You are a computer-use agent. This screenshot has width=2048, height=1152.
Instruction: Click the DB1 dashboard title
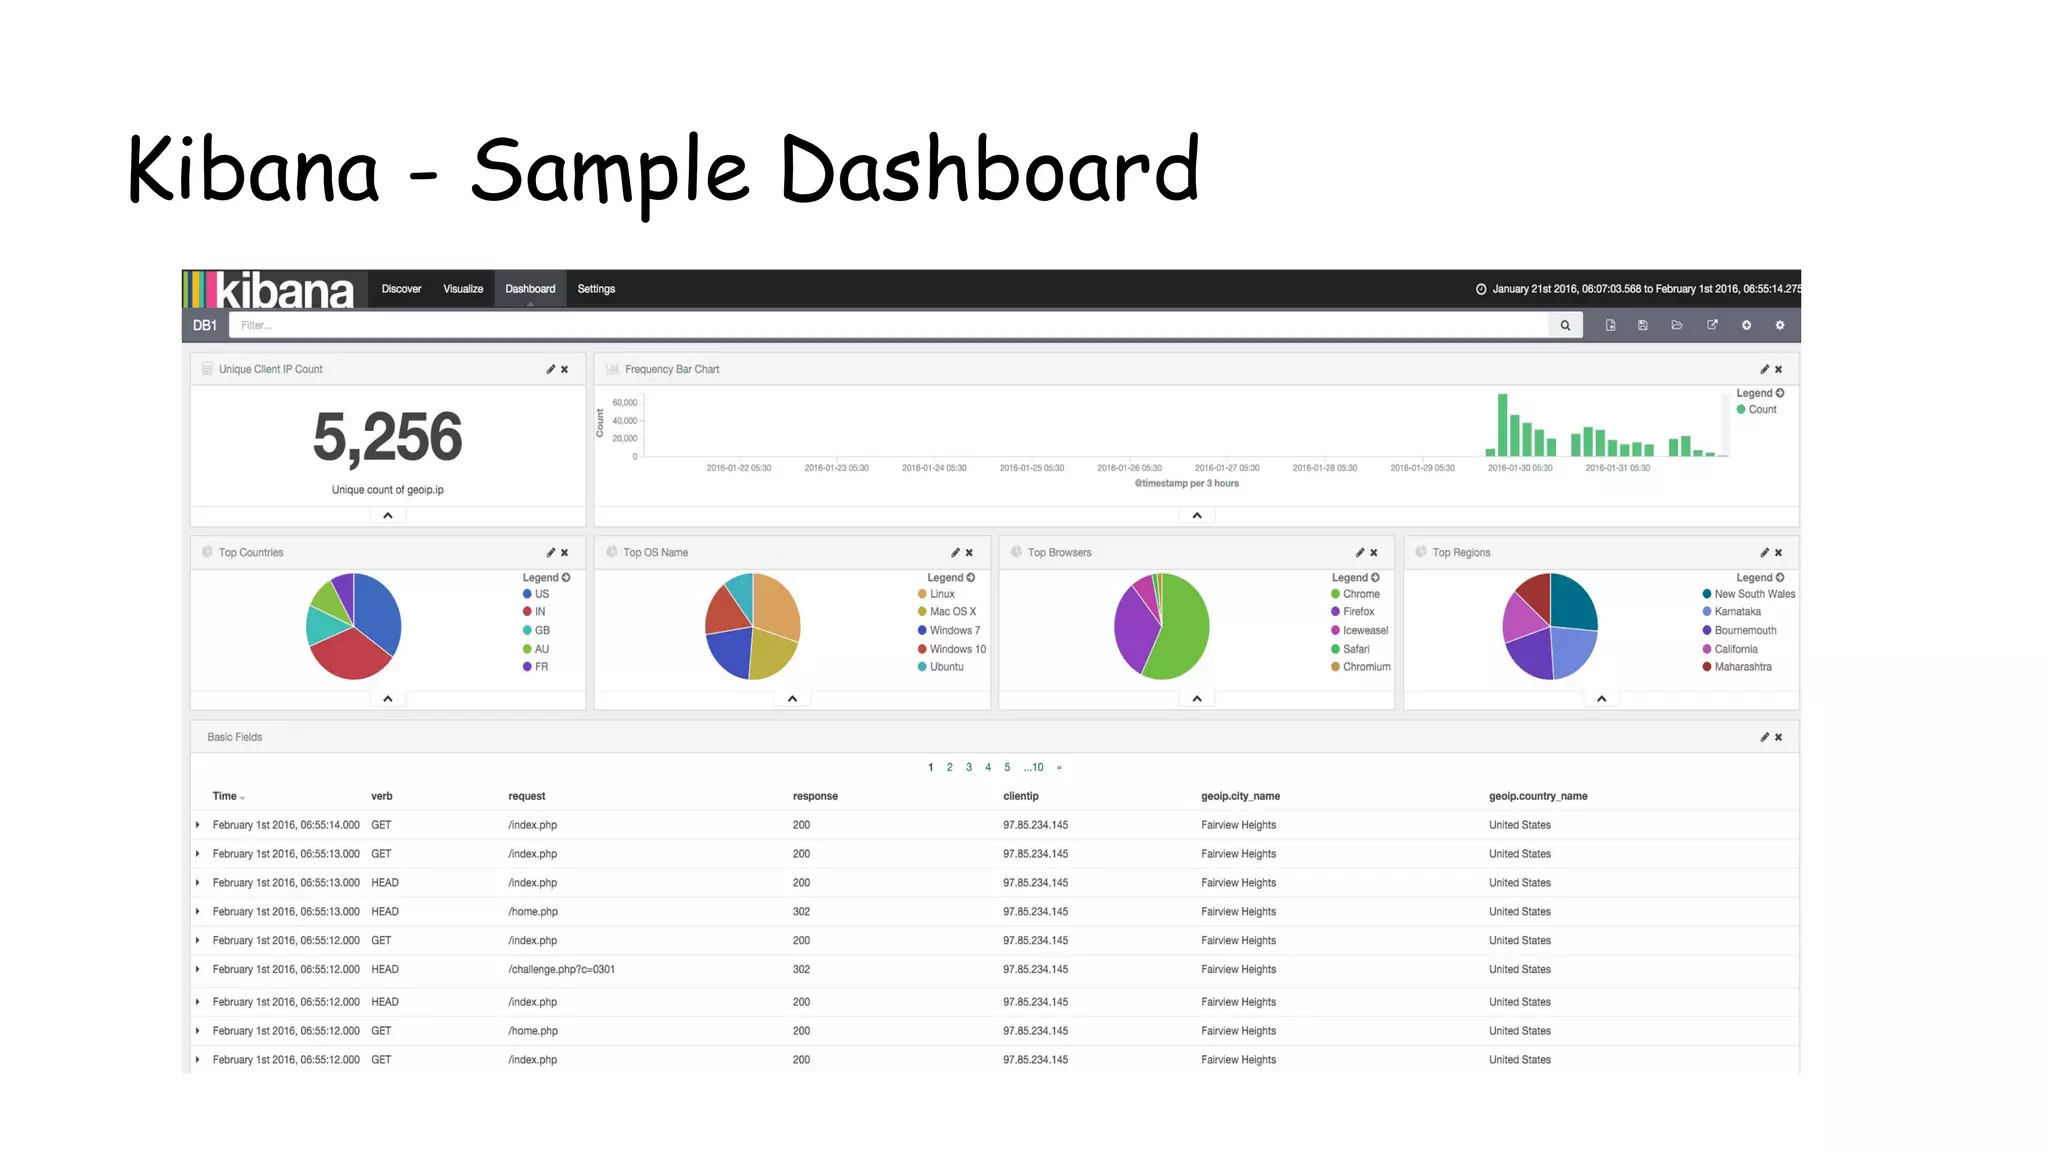205,326
